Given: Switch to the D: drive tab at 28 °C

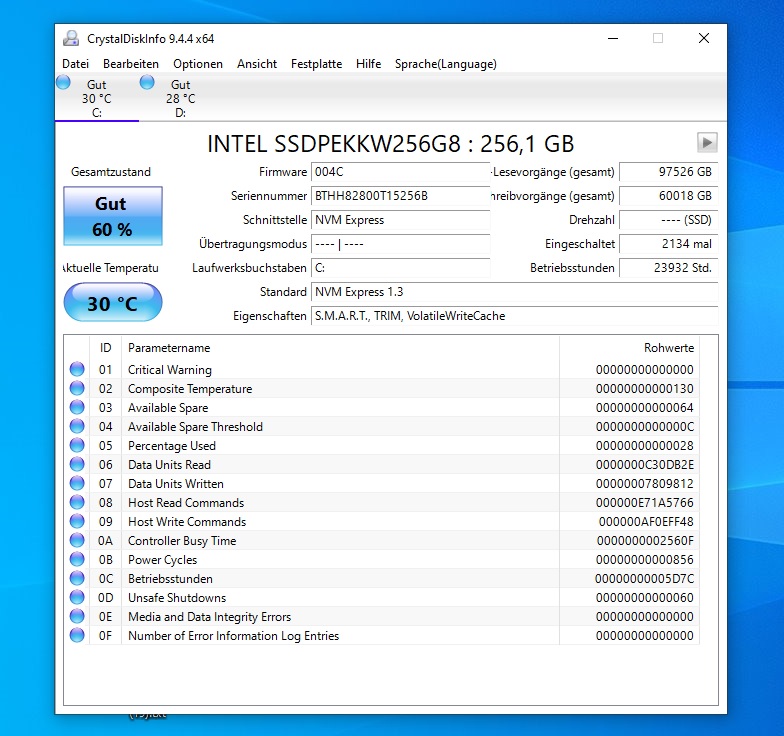Looking at the screenshot, I should click(180, 98).
